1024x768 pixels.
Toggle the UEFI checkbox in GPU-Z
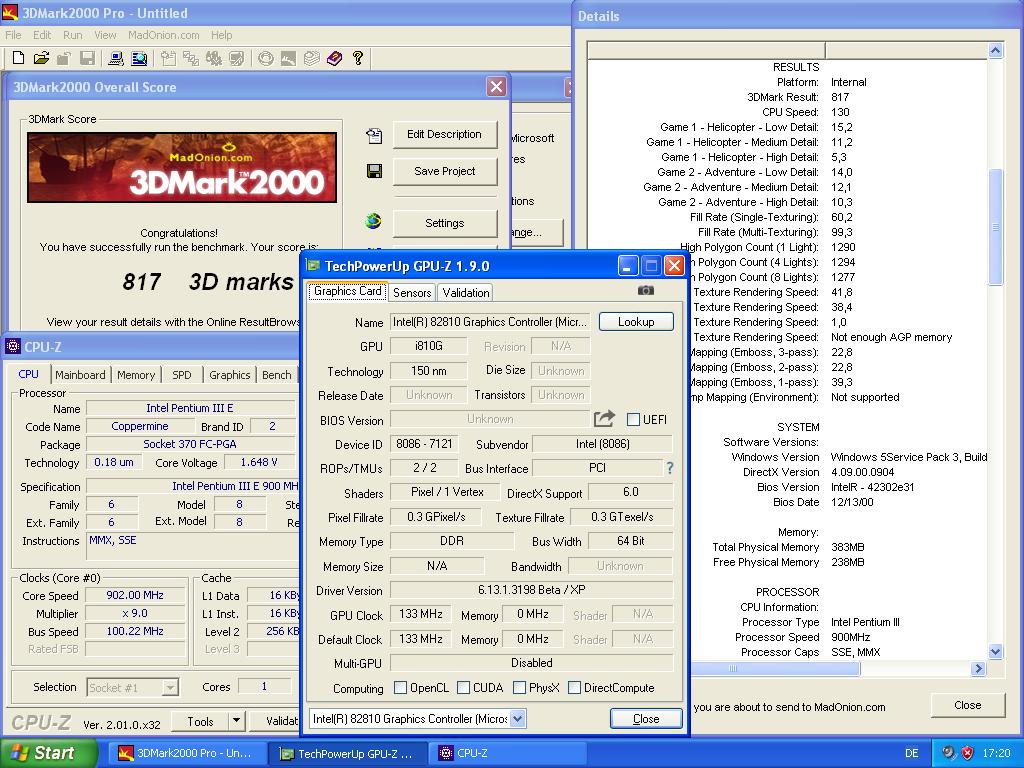tap(633, 419)
